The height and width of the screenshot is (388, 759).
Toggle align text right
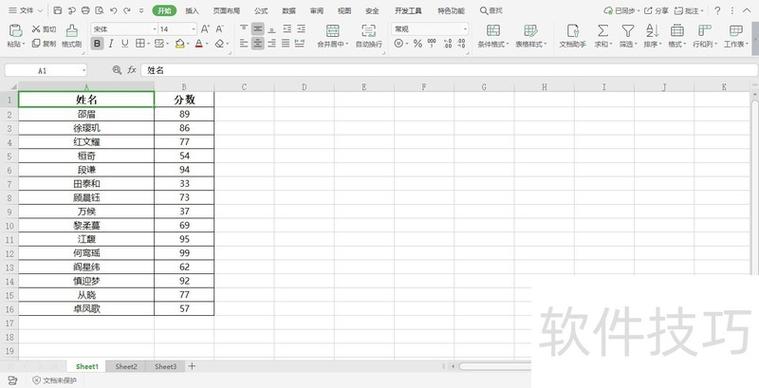[272, 44]
